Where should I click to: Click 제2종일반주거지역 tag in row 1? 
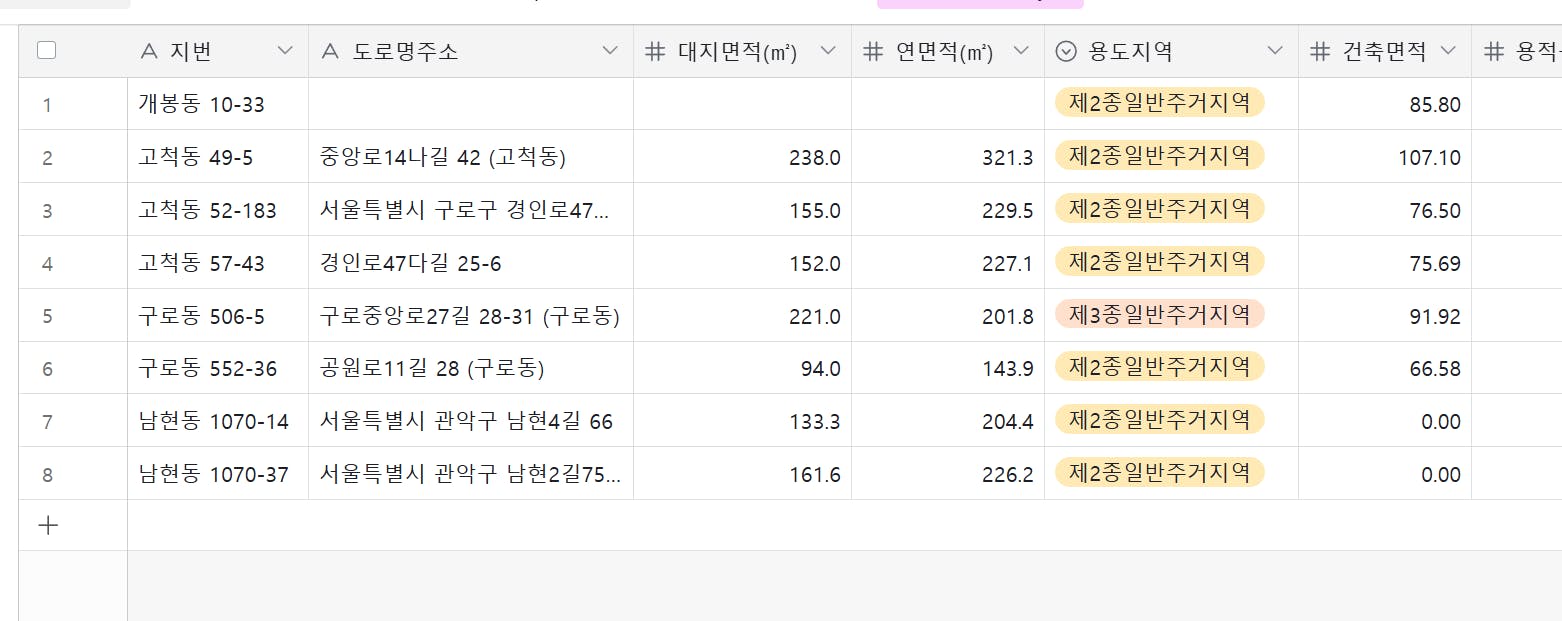click(1160, 102)
